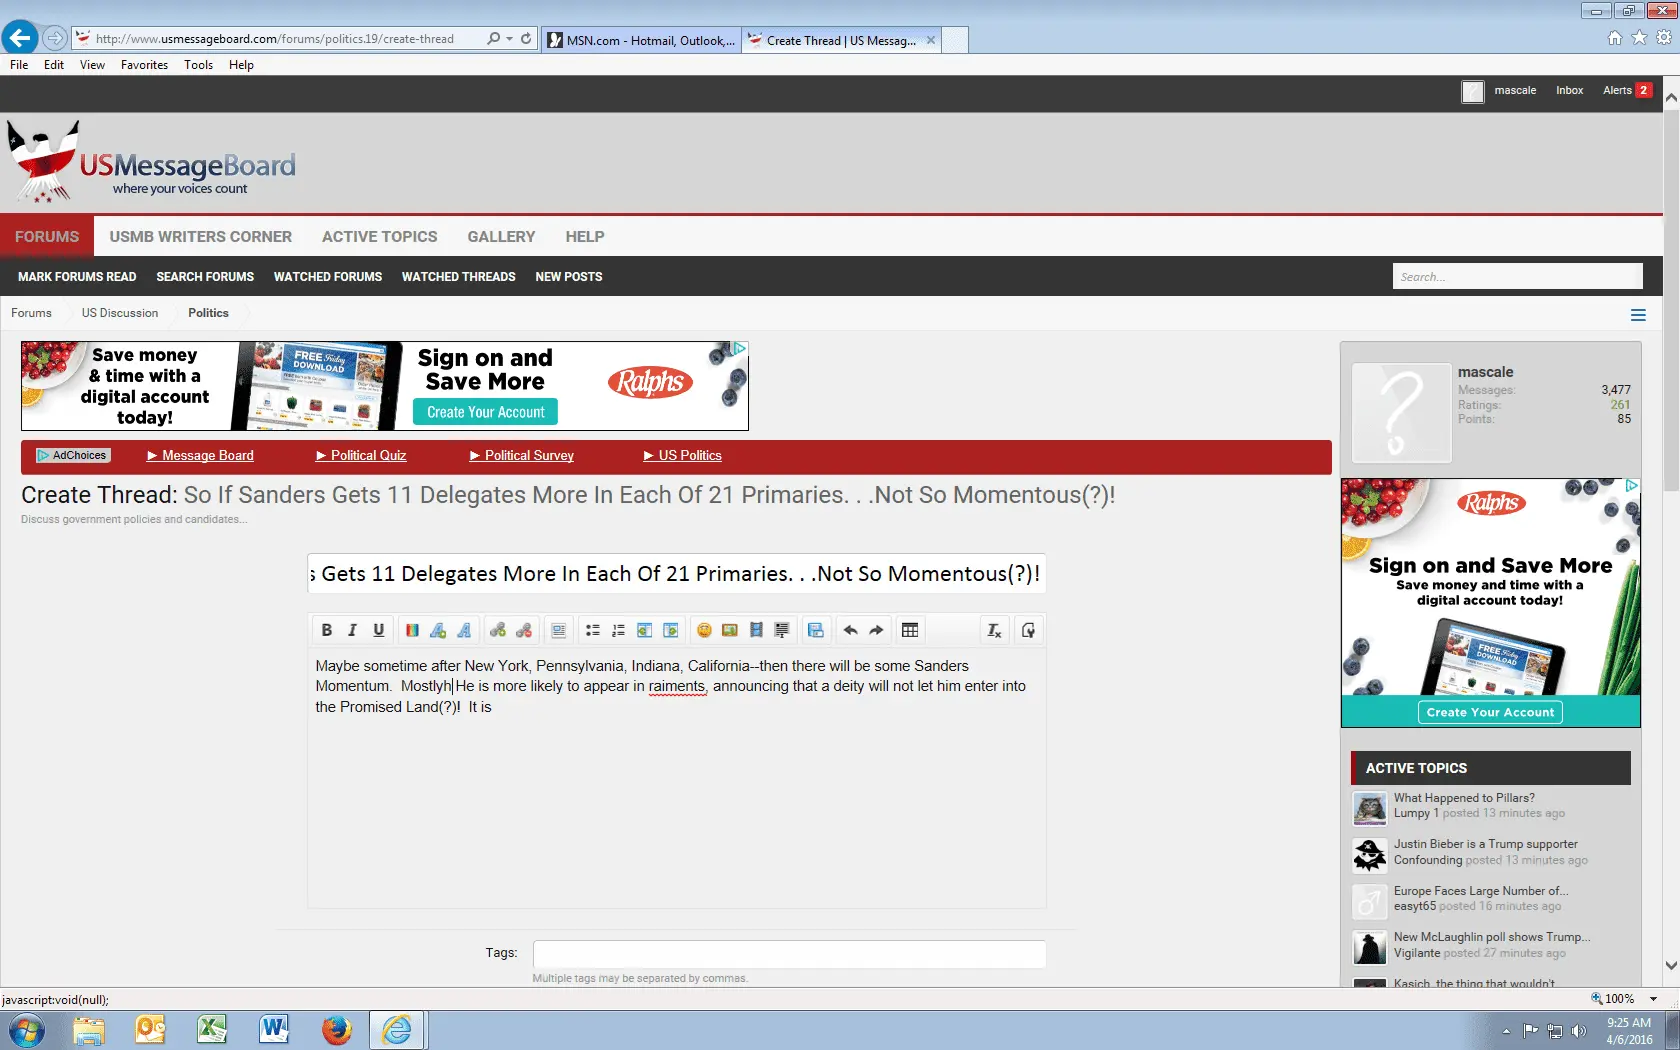The image size is (1680, 1050).
Task: Open the font size tool
Action: click(438, 630)
